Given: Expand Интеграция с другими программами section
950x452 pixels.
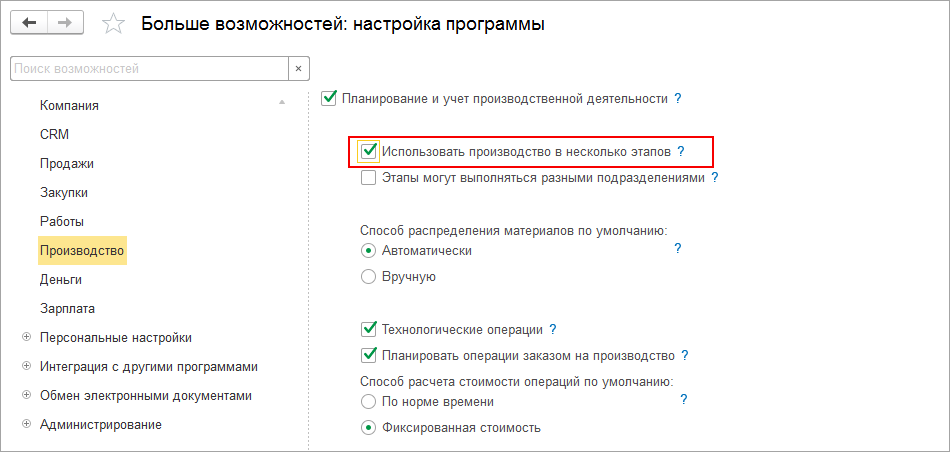Looking at the screenshot, I should [26, 367].
